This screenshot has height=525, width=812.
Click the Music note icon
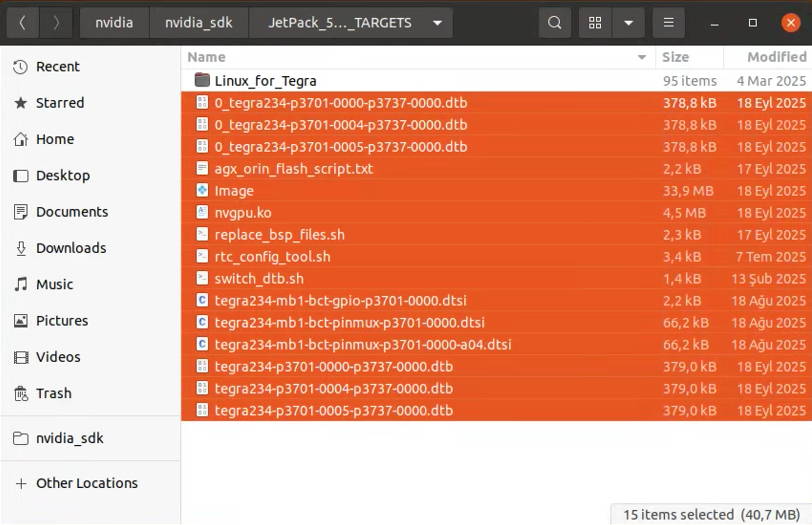click(x=21, y=284)
